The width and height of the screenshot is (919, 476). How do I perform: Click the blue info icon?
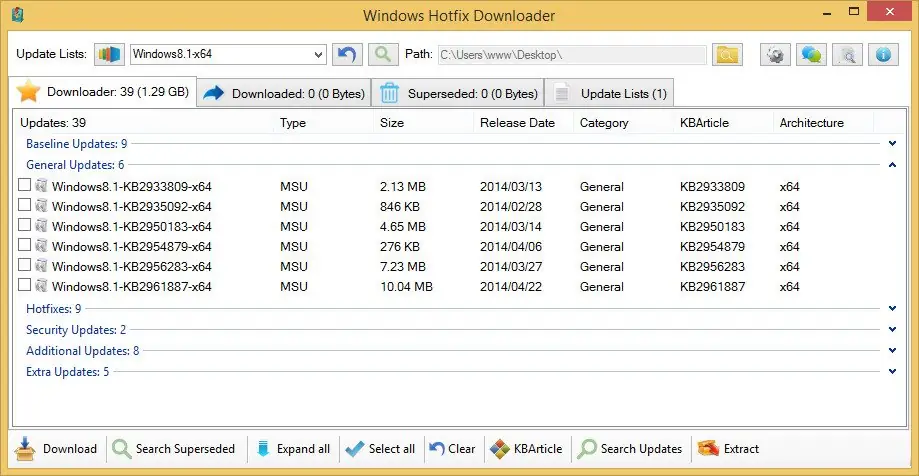(x=883, y=54)
